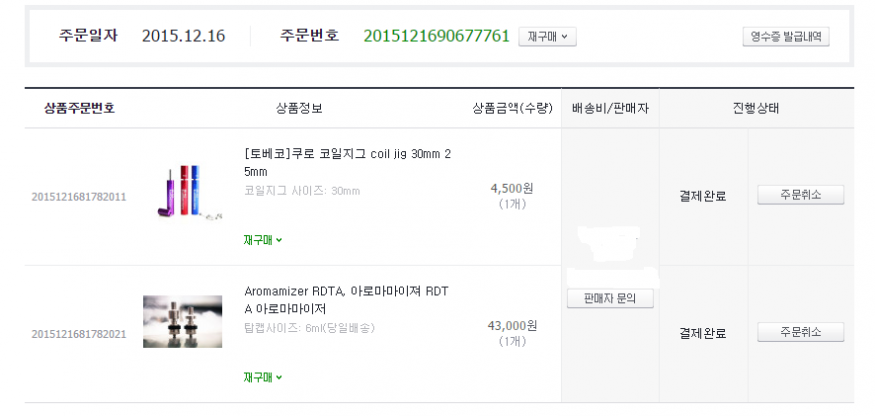Viewport: 875px width, 416px height.
Task: Click the 영수증 발급내역 button
Action: (786, 37)
